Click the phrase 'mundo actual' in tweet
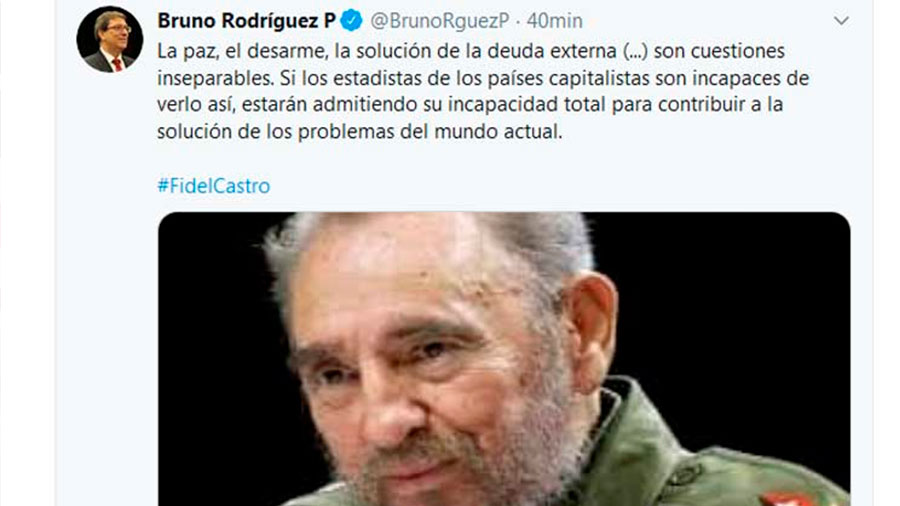This screenshot has width=900, height=506. click(498, 131)
